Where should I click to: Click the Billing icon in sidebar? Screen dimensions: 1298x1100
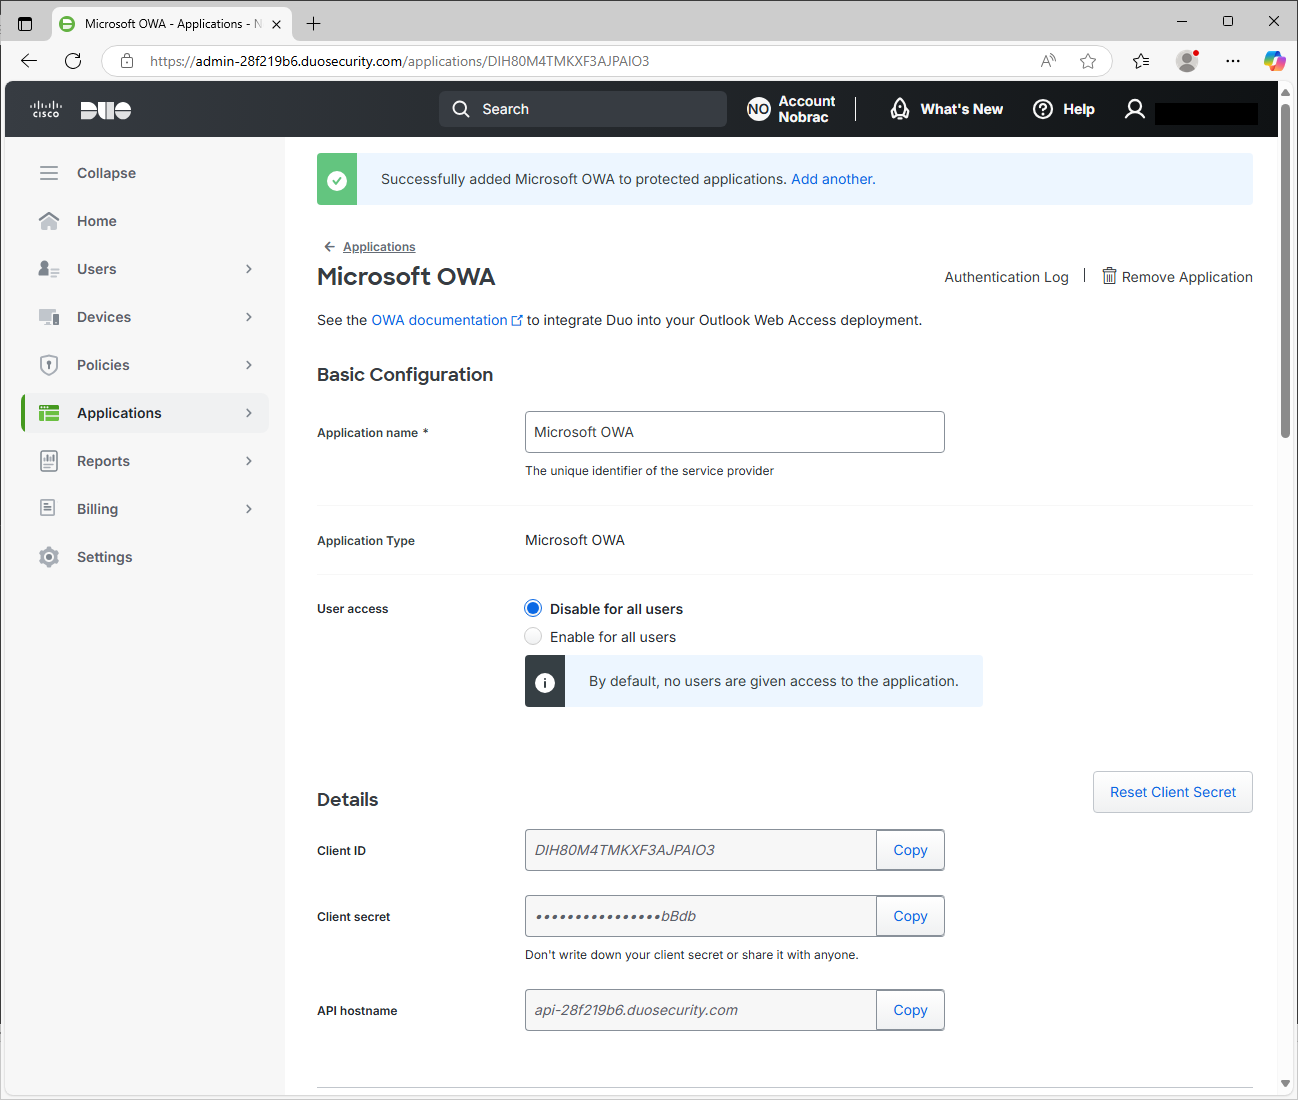point(48,508)
